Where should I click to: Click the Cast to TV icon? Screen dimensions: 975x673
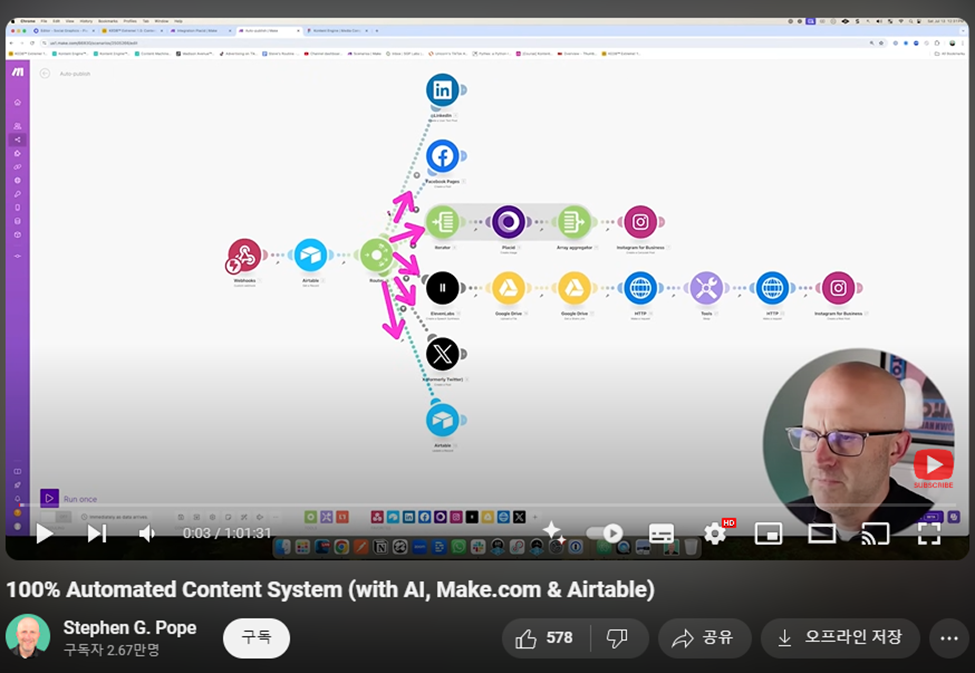(874, 534)
